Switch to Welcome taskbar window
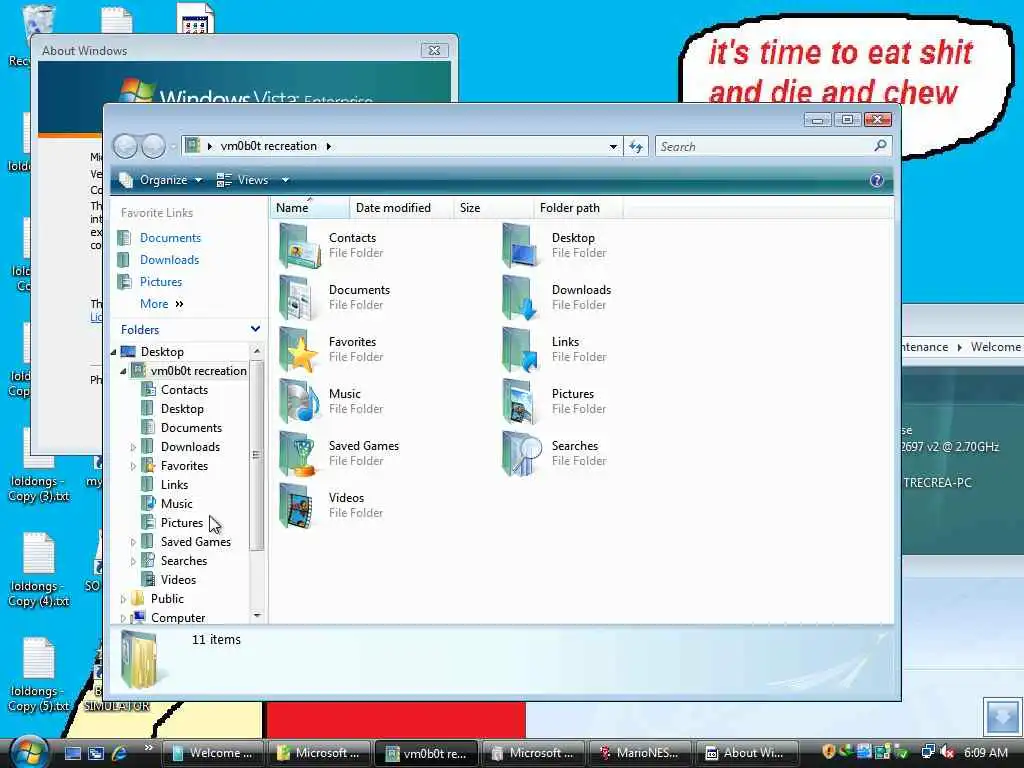1024x768 pixels. click(213, 754)
